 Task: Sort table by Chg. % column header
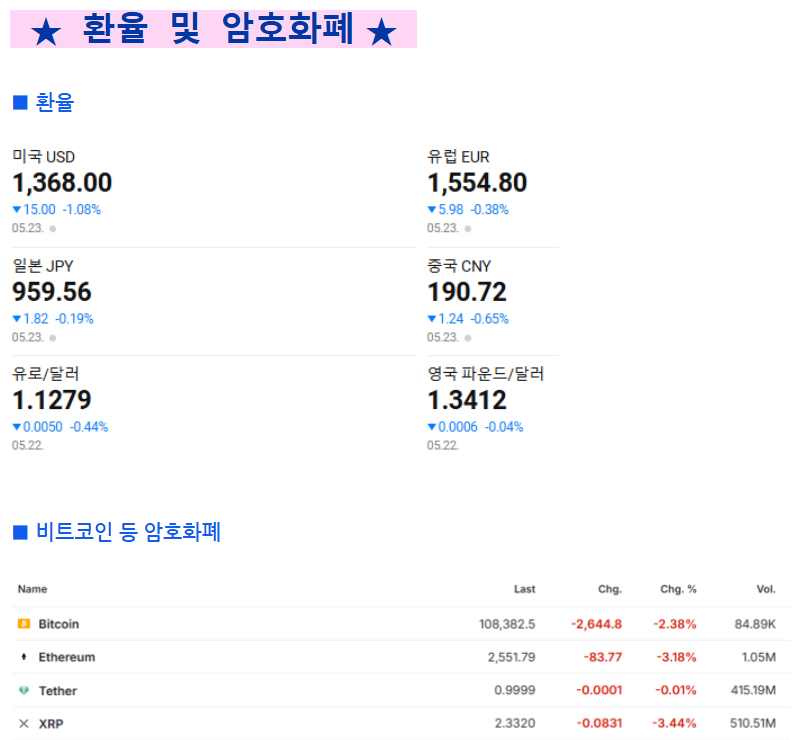point(678,589)
